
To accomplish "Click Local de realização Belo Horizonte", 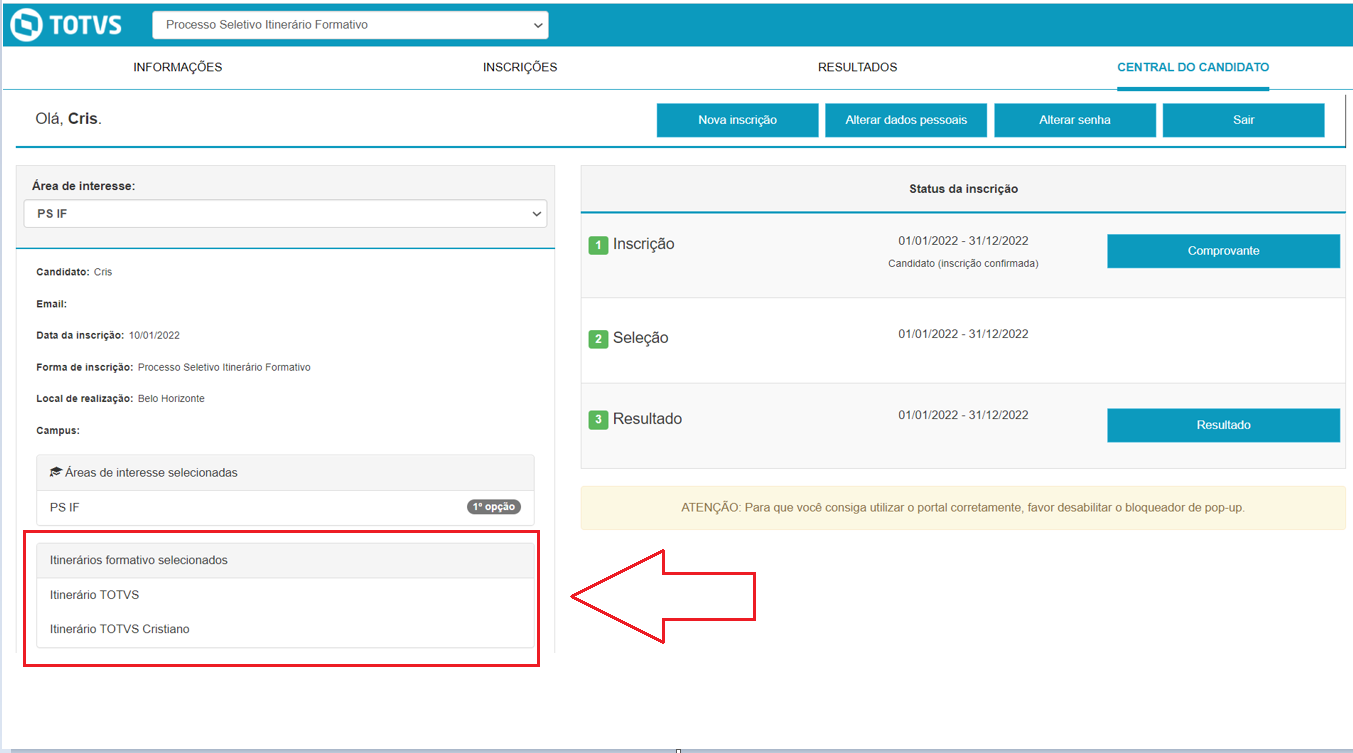I will (120, 399).
